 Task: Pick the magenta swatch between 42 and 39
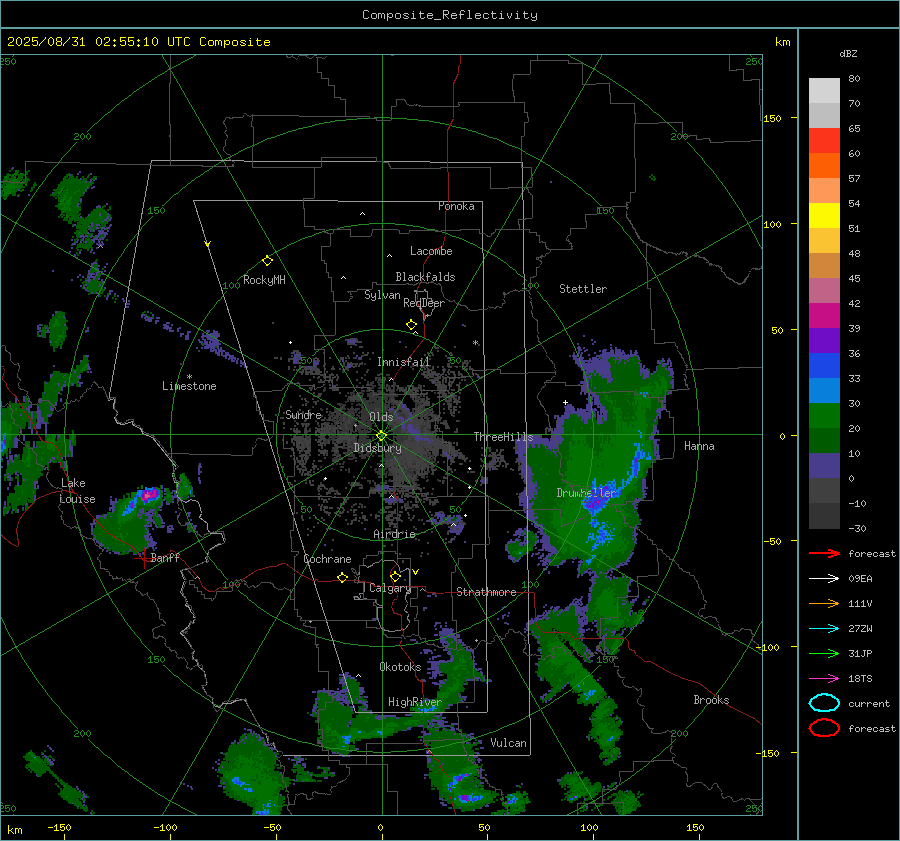coord(824,315)
